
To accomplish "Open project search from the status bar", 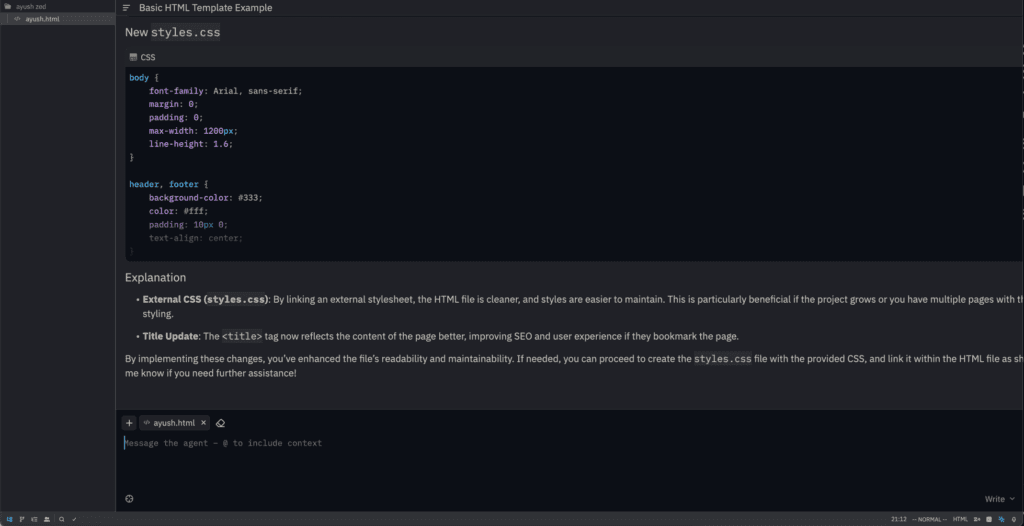I will coord(61,519).
